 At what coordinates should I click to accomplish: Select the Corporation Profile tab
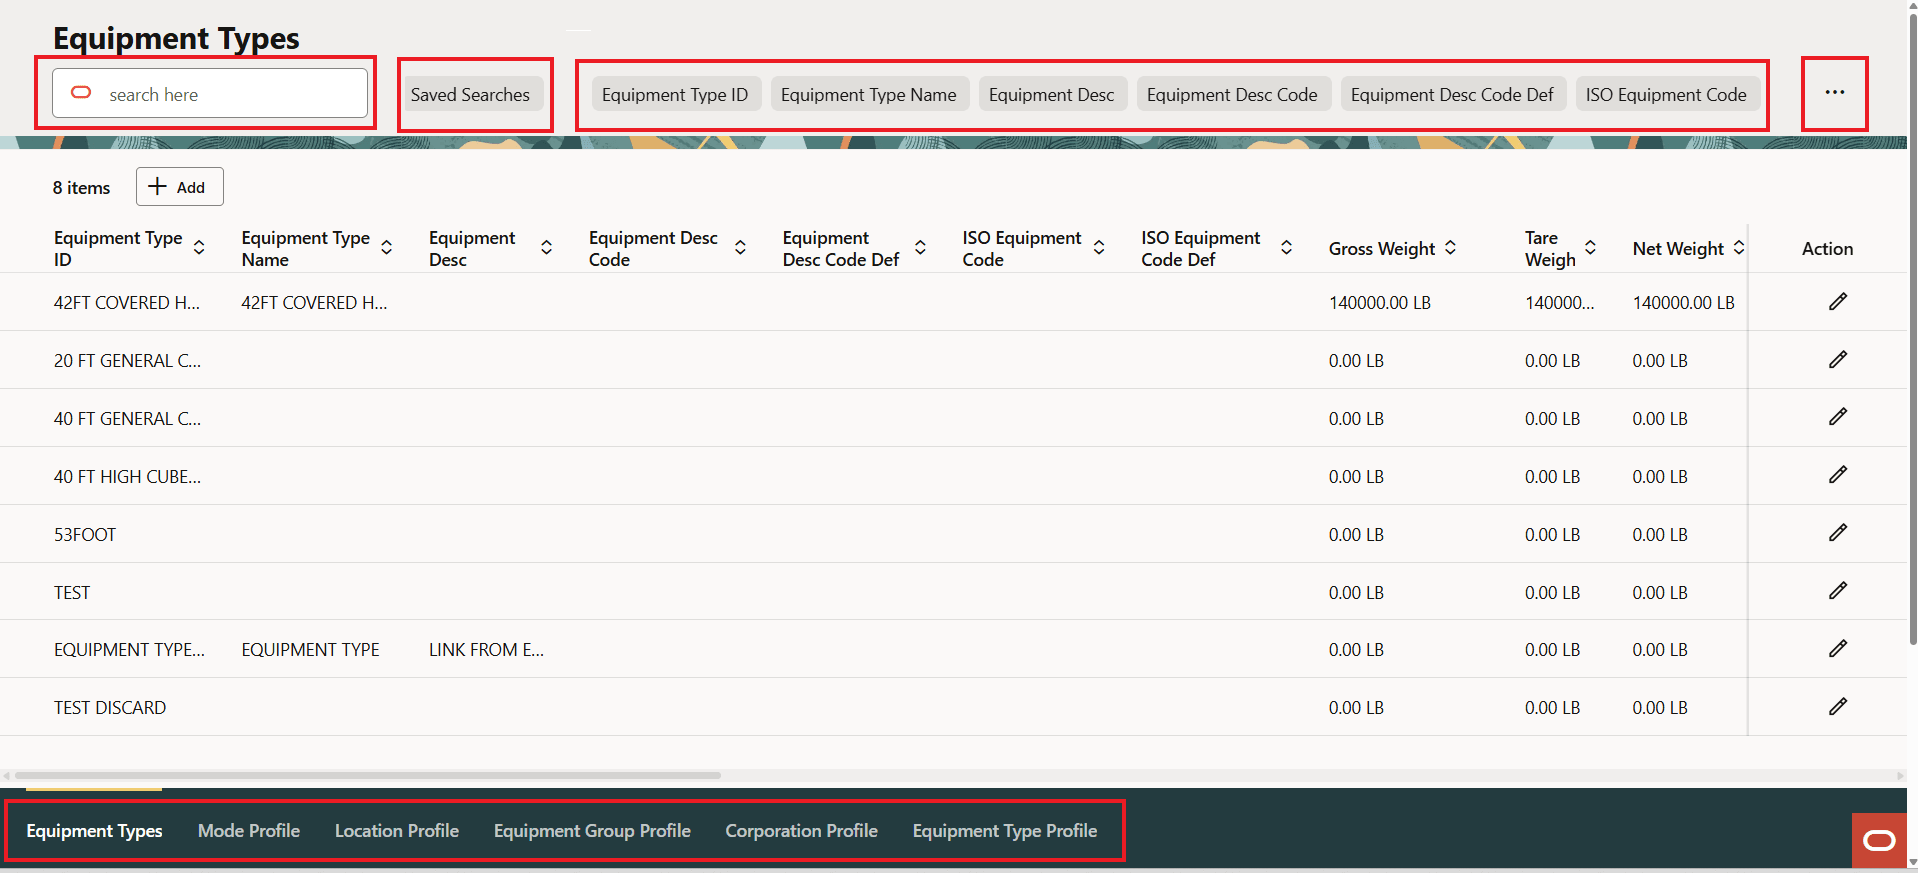click(802, 831)
